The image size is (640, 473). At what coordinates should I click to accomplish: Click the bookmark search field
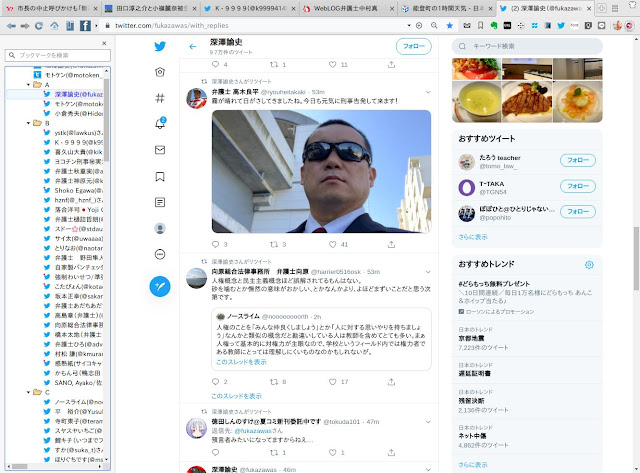[x=58, y=55]
